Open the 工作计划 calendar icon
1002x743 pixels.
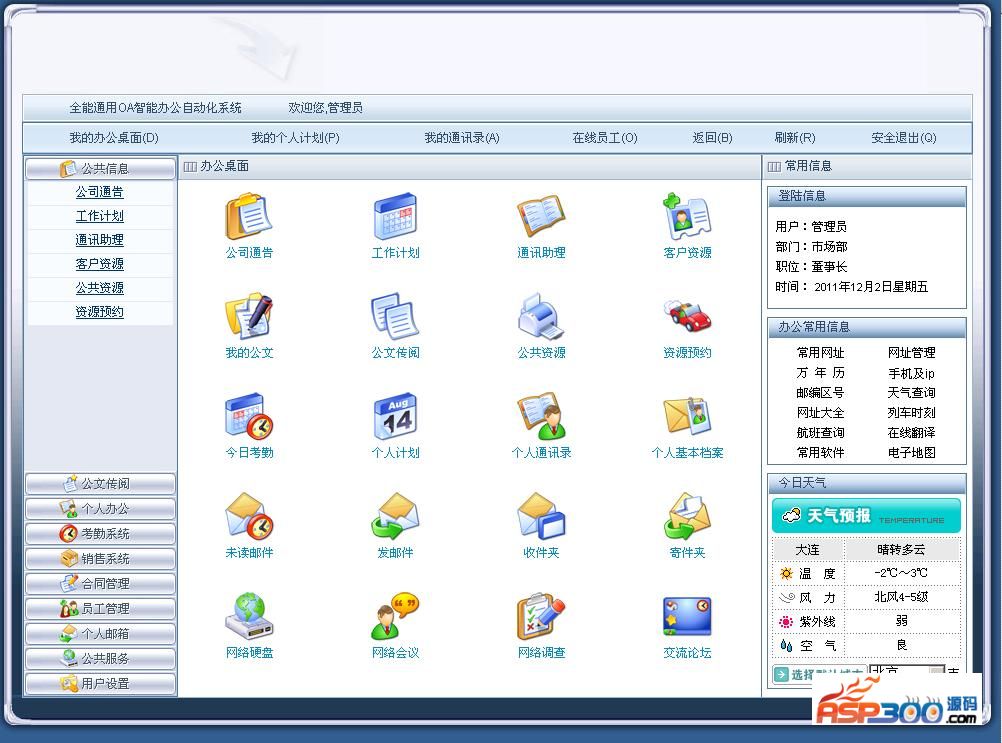coord(395,216)
